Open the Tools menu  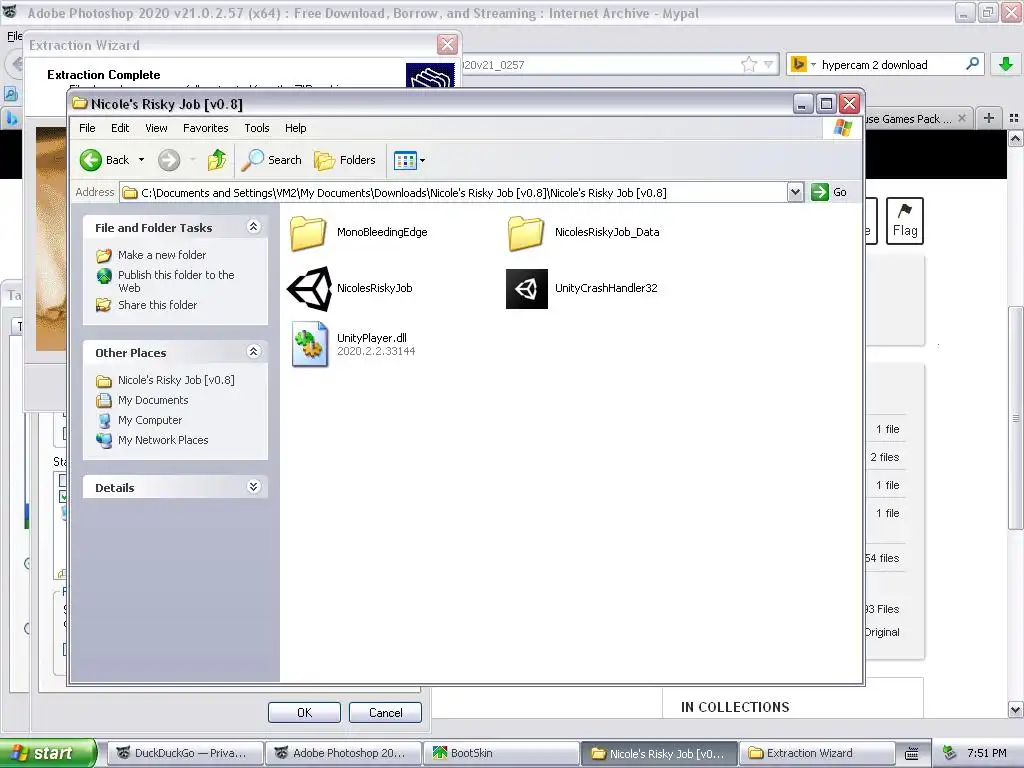click(257, 128)
